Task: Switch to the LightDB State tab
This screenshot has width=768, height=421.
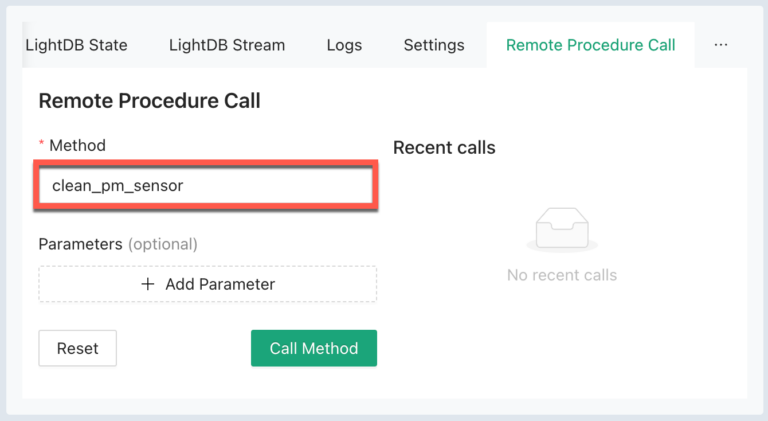Action: tap(76, 45)
